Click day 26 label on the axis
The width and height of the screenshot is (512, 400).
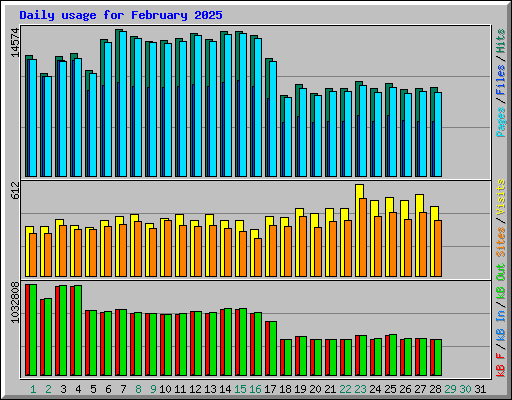pyautogui.click(x=405, y=389)
